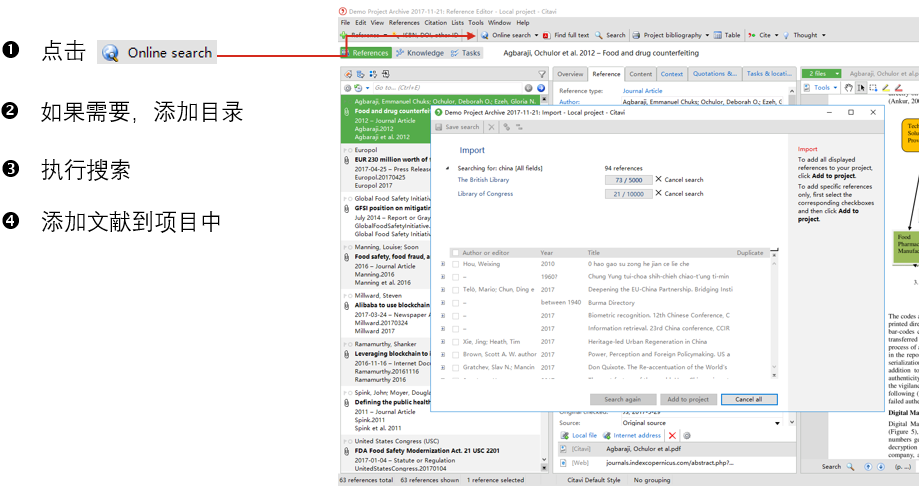Screen dimensions: 919x491
Task: Open the Citation menu
Action: [x=435, y=23]
